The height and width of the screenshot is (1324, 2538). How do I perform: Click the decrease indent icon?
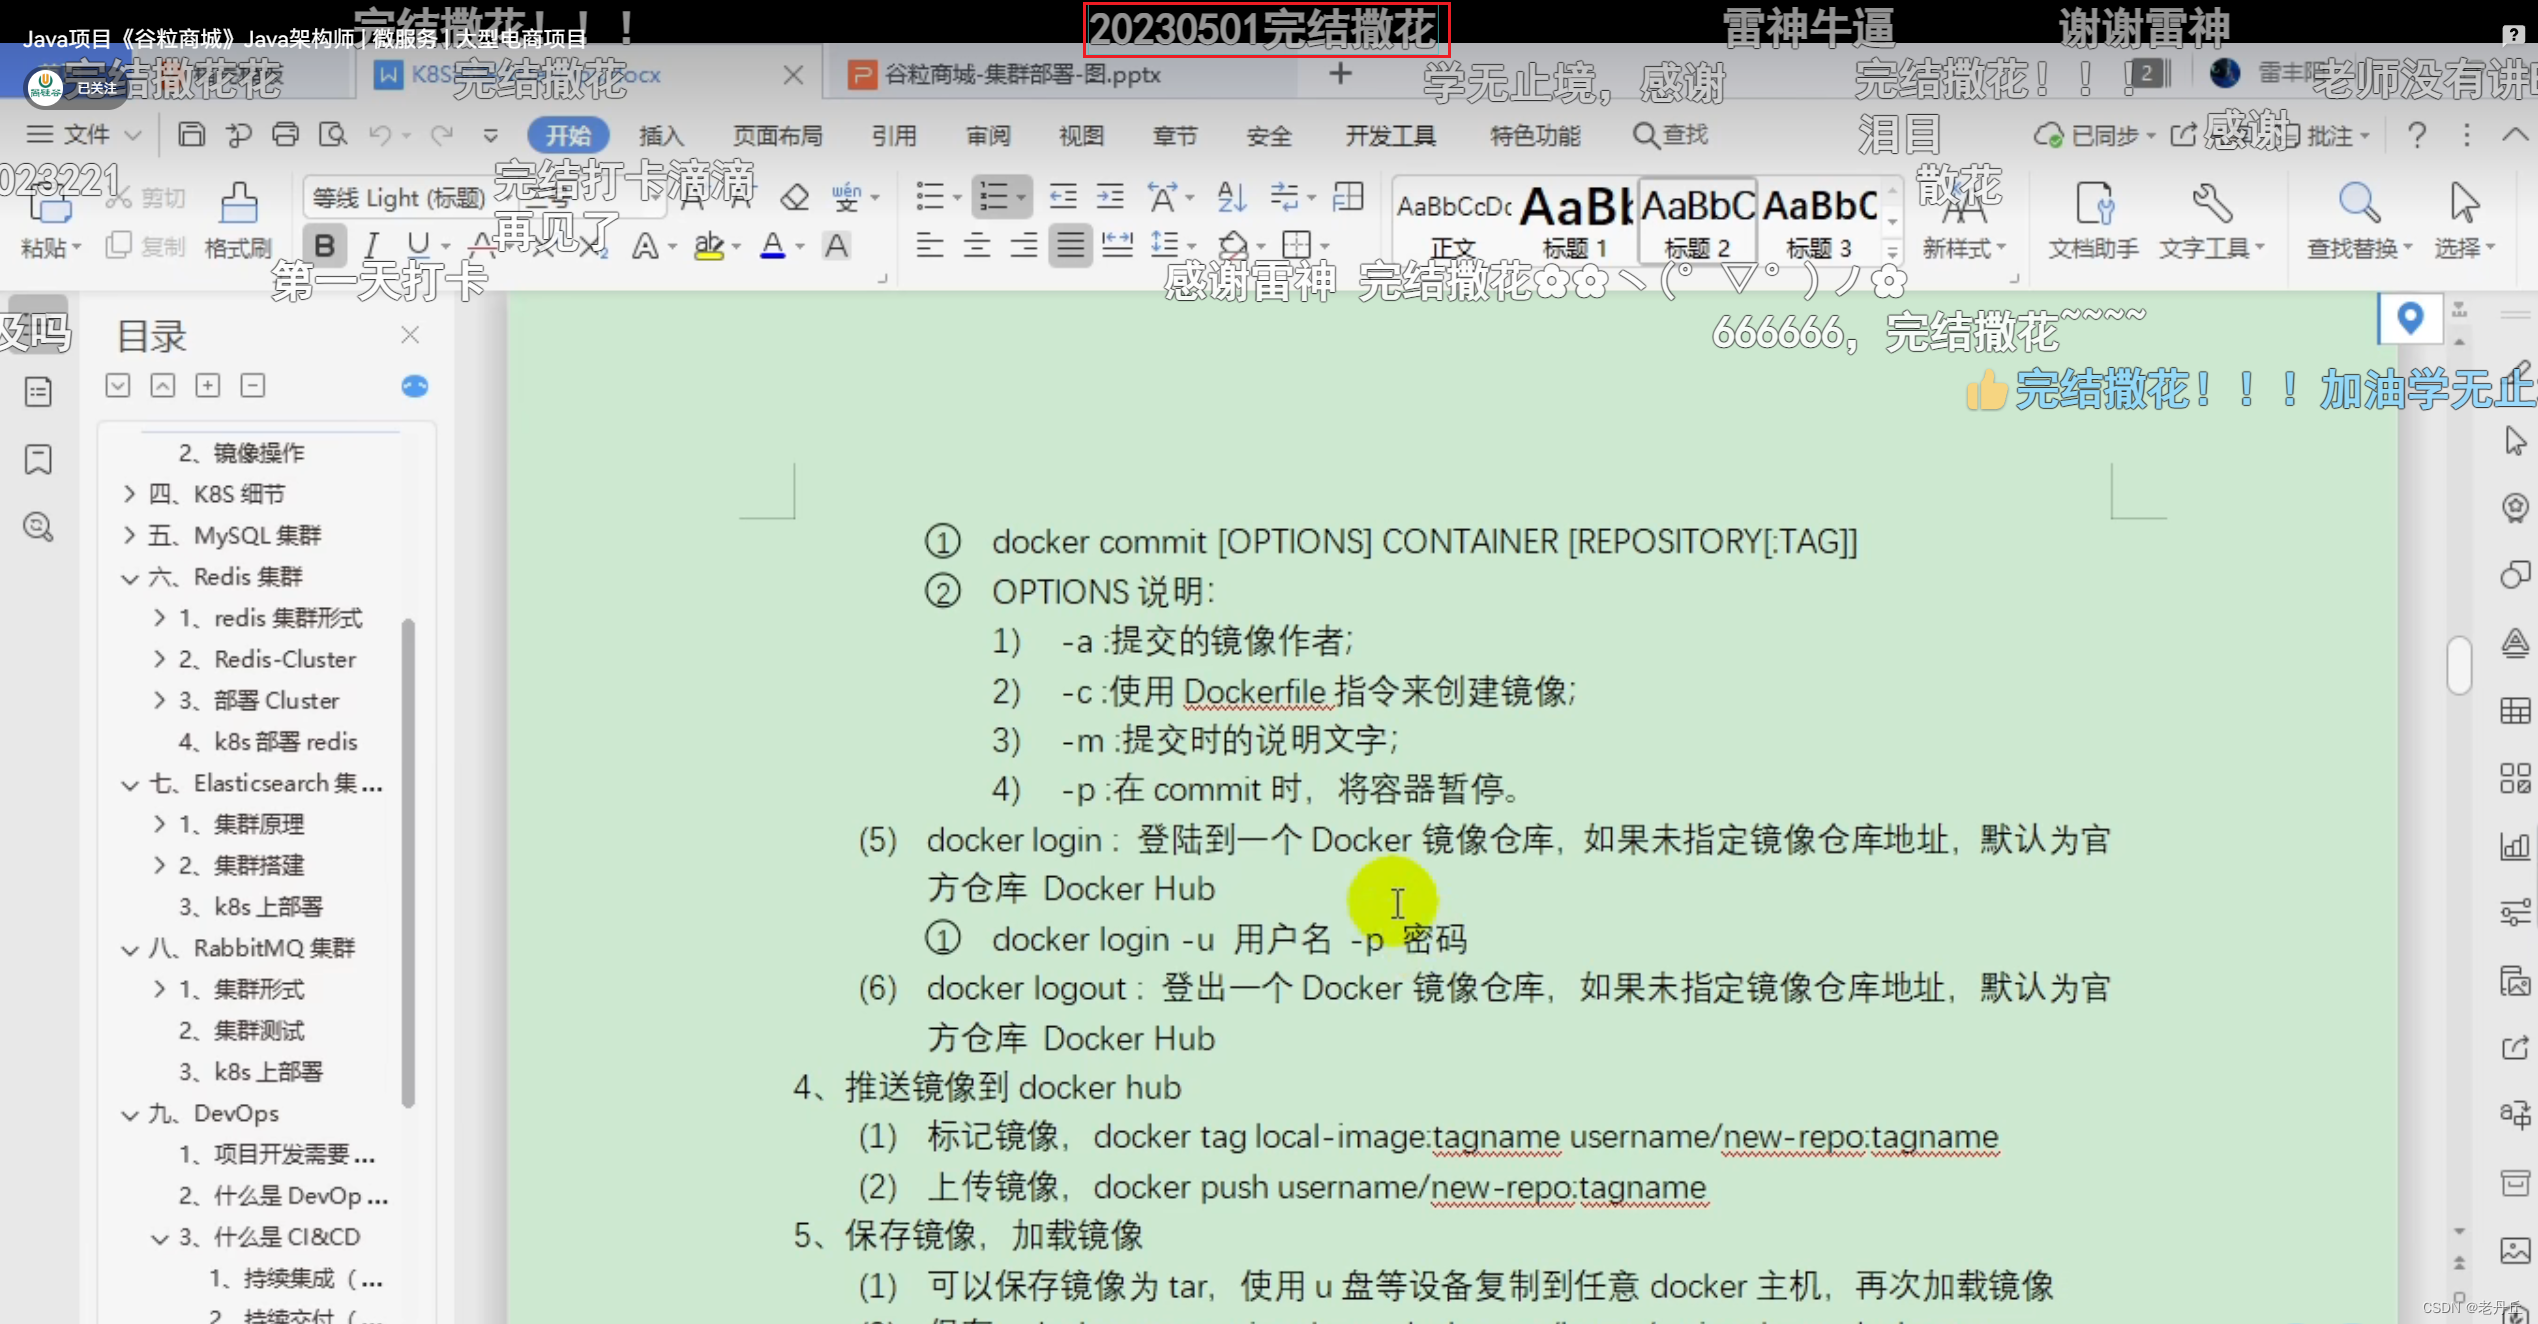tap(1063, 197)
